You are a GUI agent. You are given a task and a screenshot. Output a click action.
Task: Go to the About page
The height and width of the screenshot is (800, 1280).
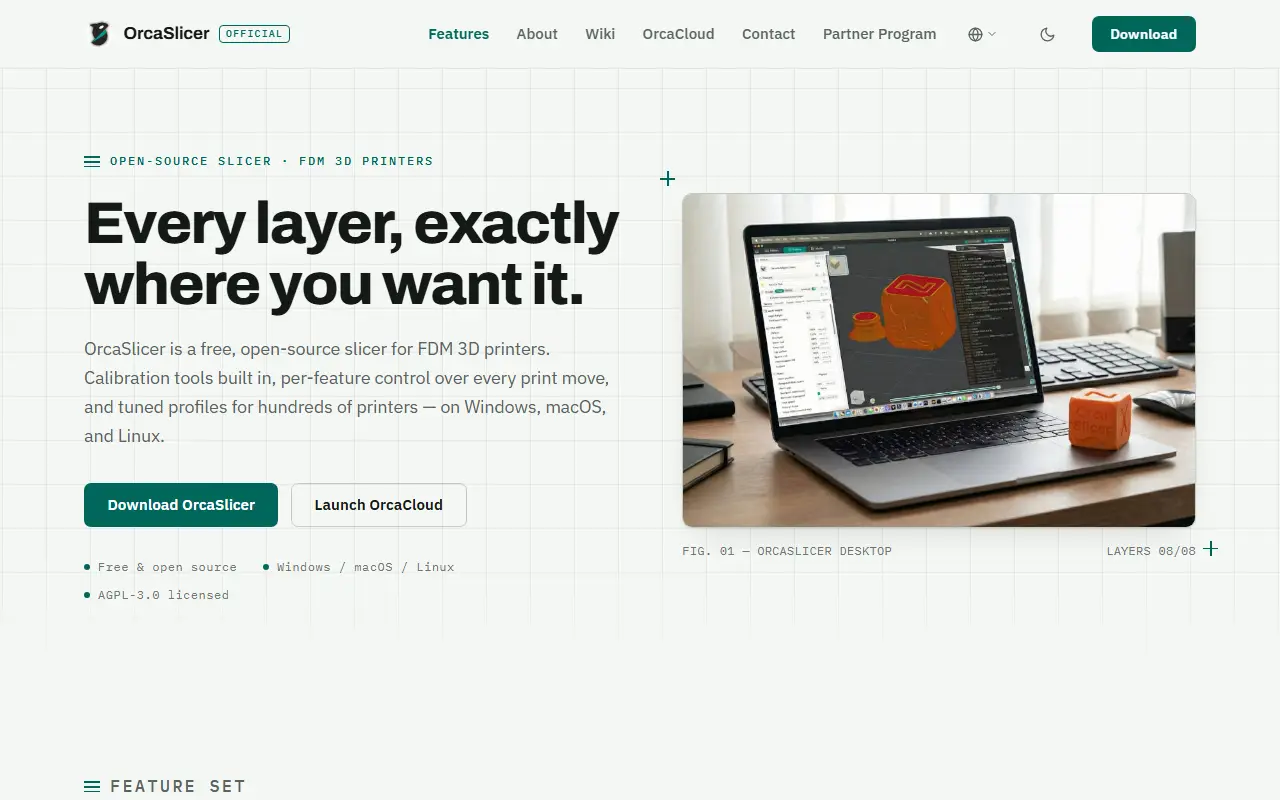point(537,34)
